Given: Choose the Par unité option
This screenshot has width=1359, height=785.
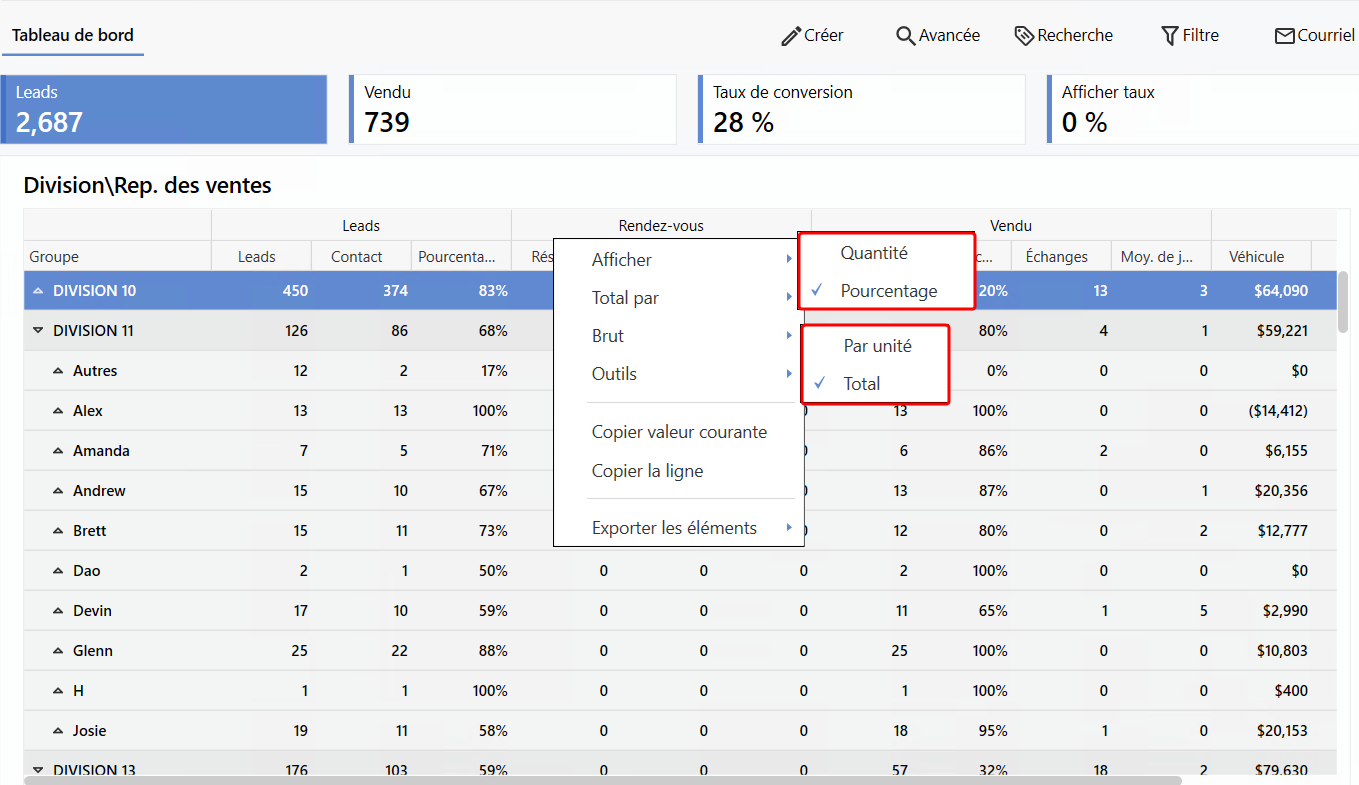Looking at the screenshot, I should pos(877,346).
